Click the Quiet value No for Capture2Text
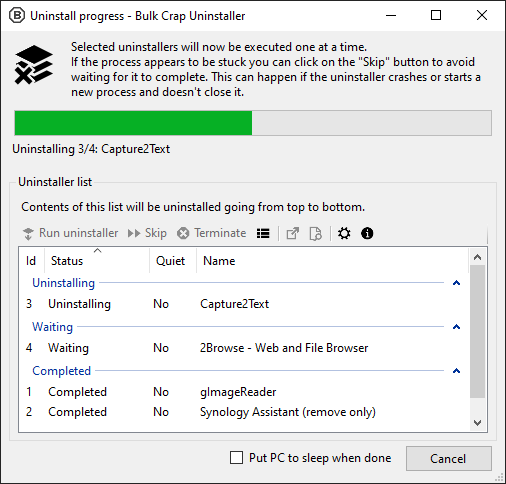The height and width of the screenshot is (484, 506). click(161, 304)
